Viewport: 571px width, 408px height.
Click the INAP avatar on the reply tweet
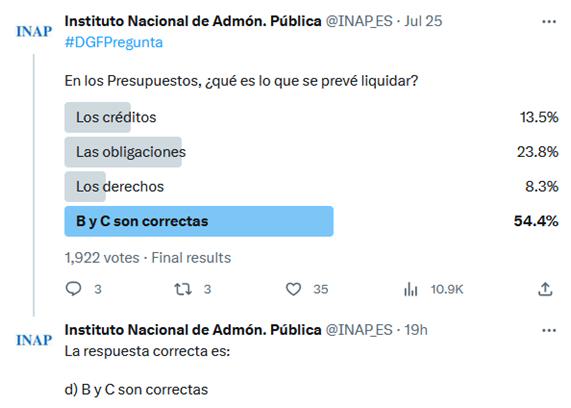click(x=34, y=340)
